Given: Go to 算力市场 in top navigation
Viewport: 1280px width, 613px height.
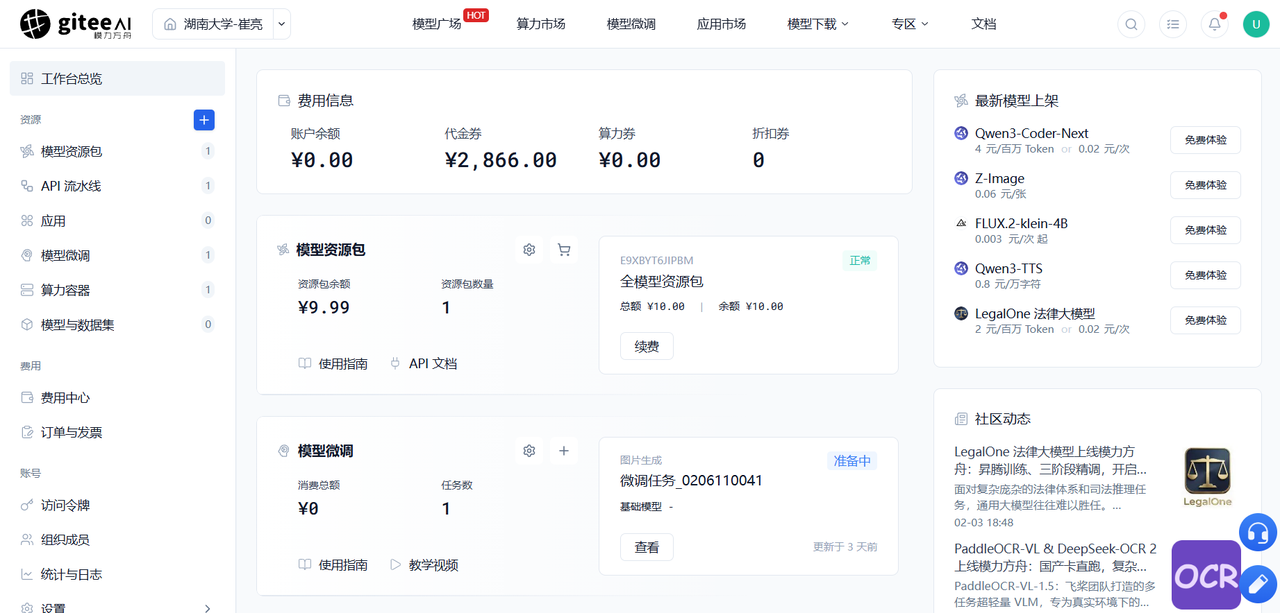Looking at the screenshot, I should (x=541, y=24).
